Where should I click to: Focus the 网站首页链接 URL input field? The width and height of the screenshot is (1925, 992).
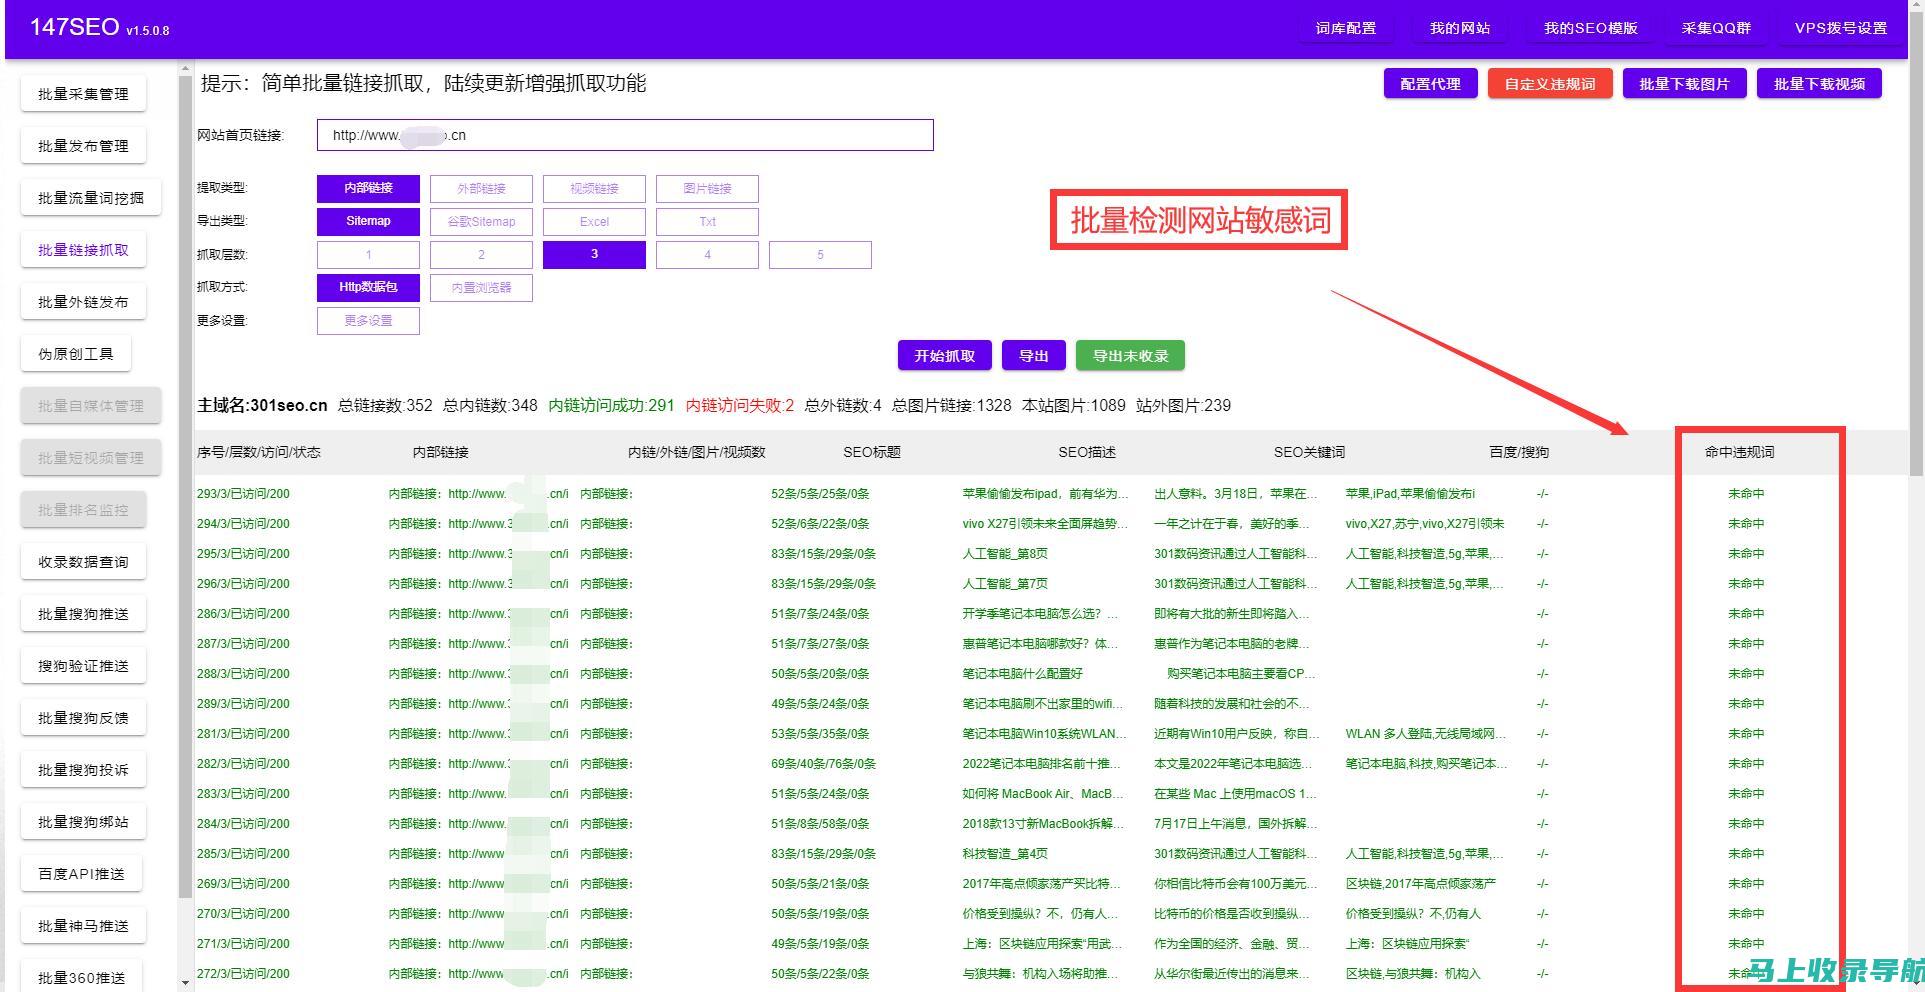click(625, 135)
